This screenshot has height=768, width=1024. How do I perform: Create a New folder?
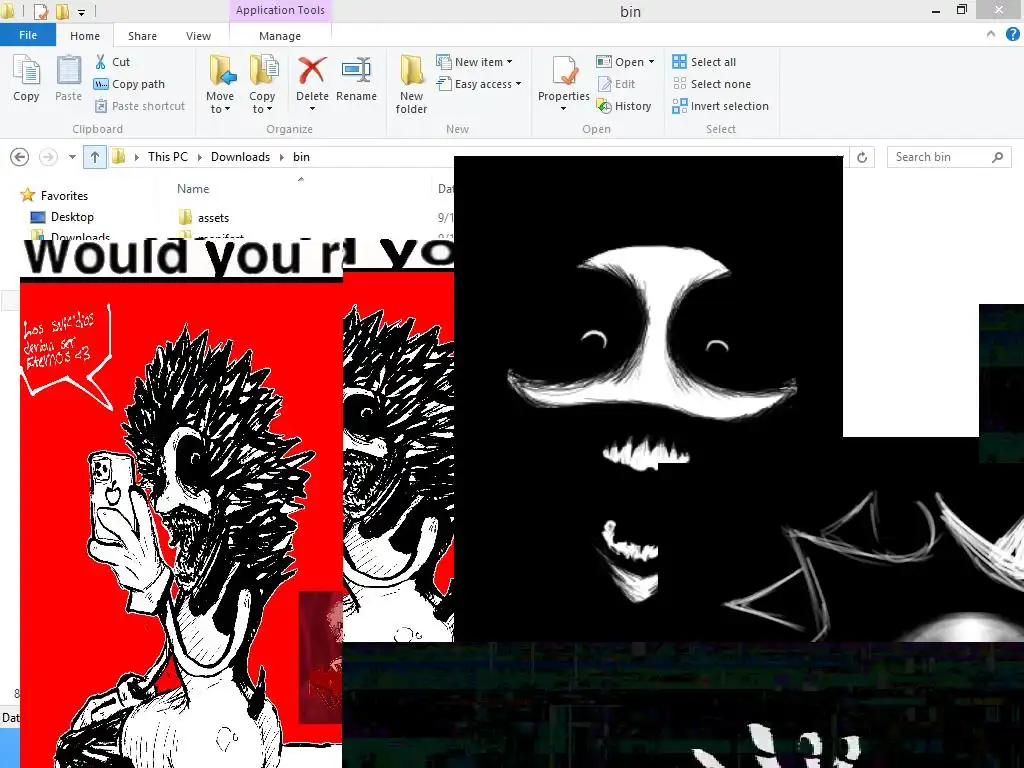pos(411,84)
